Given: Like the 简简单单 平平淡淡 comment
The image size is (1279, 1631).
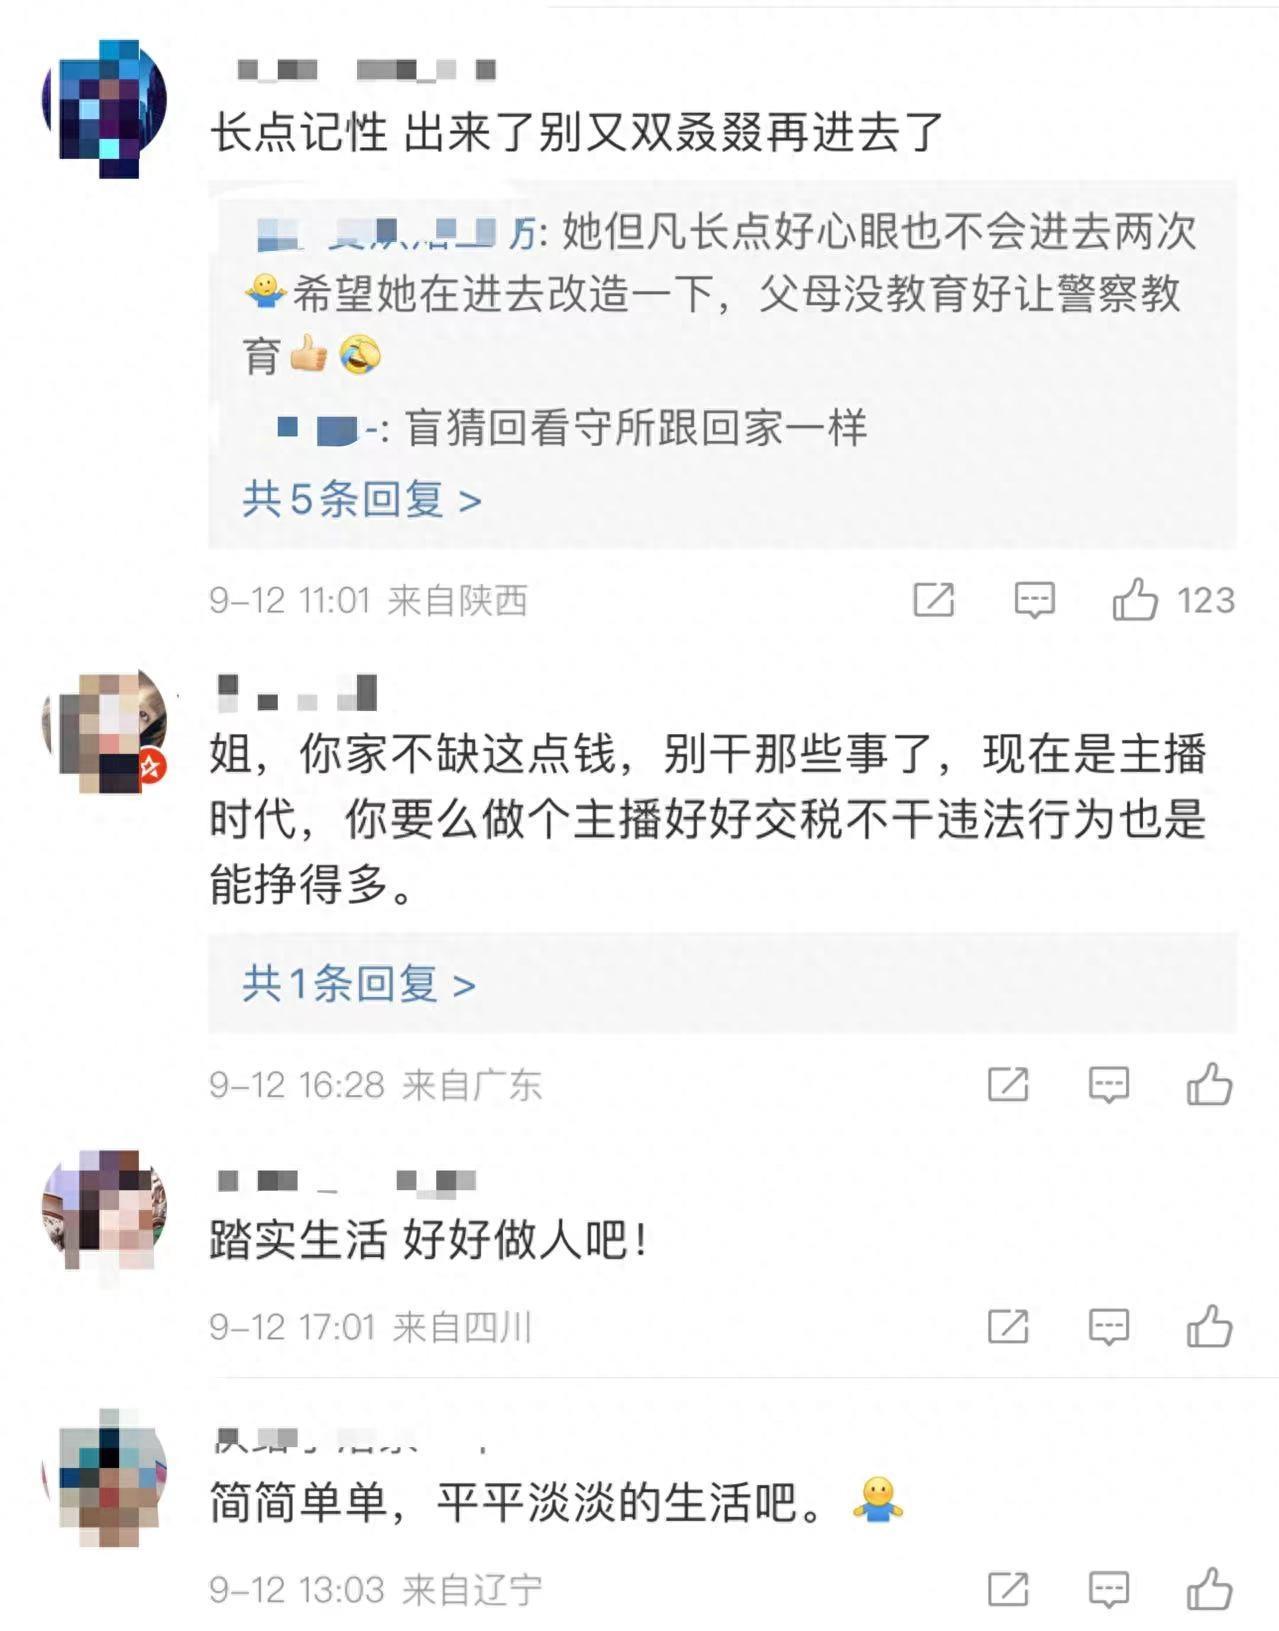Looking at the screenshot, I should click(1209, 1588).
